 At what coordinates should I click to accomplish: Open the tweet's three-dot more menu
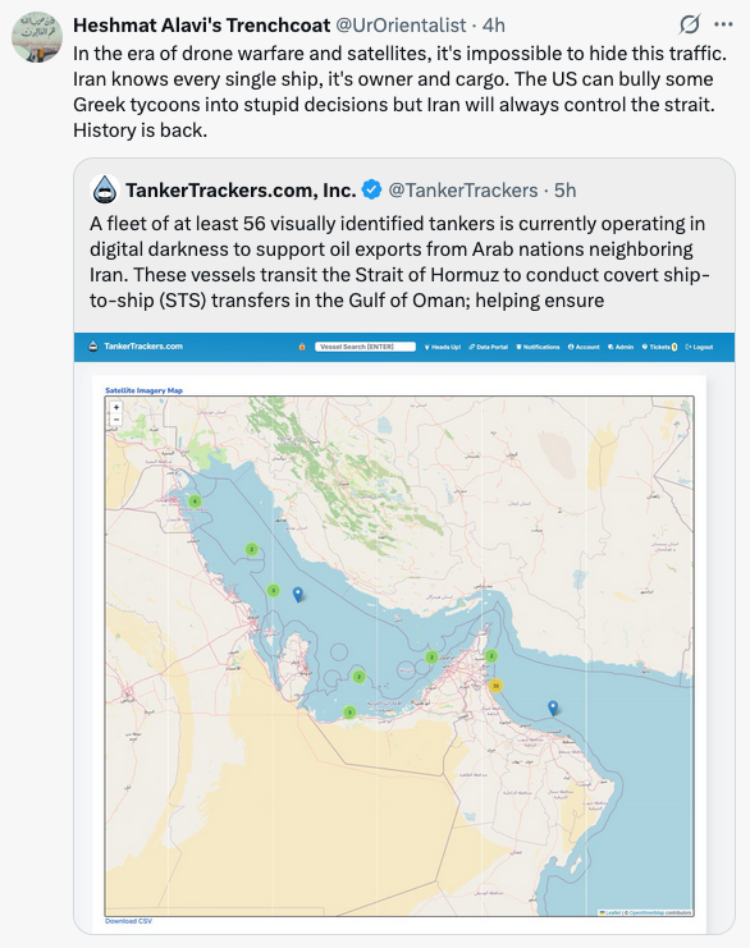(723, 25)
